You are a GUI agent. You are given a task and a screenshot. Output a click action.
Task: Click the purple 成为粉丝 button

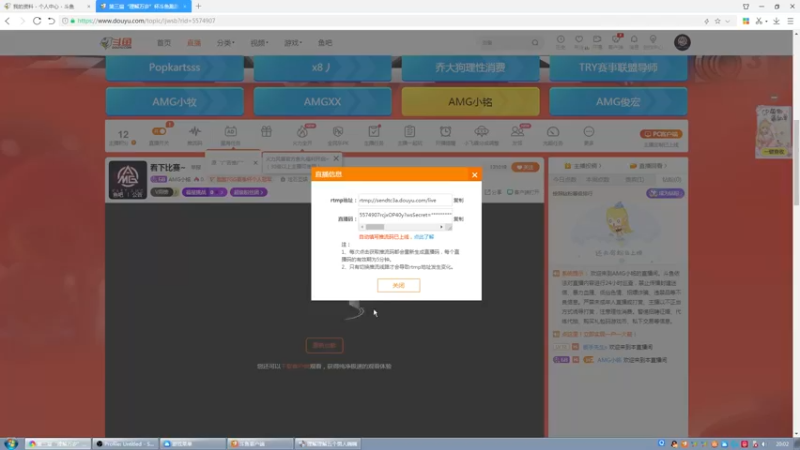tap(665, 193)
